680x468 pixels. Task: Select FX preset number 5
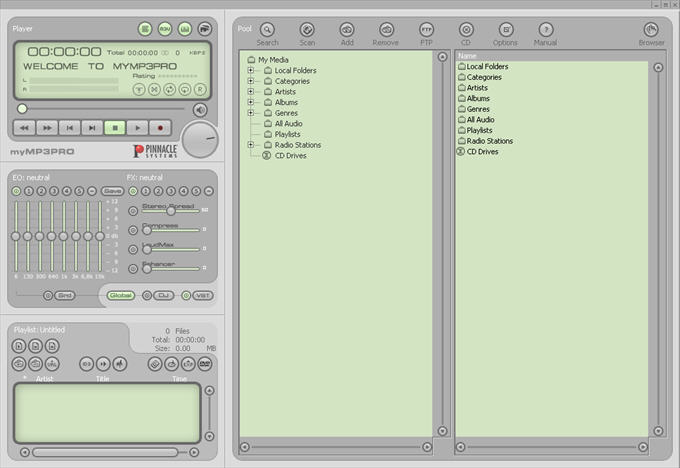(196, 191)
